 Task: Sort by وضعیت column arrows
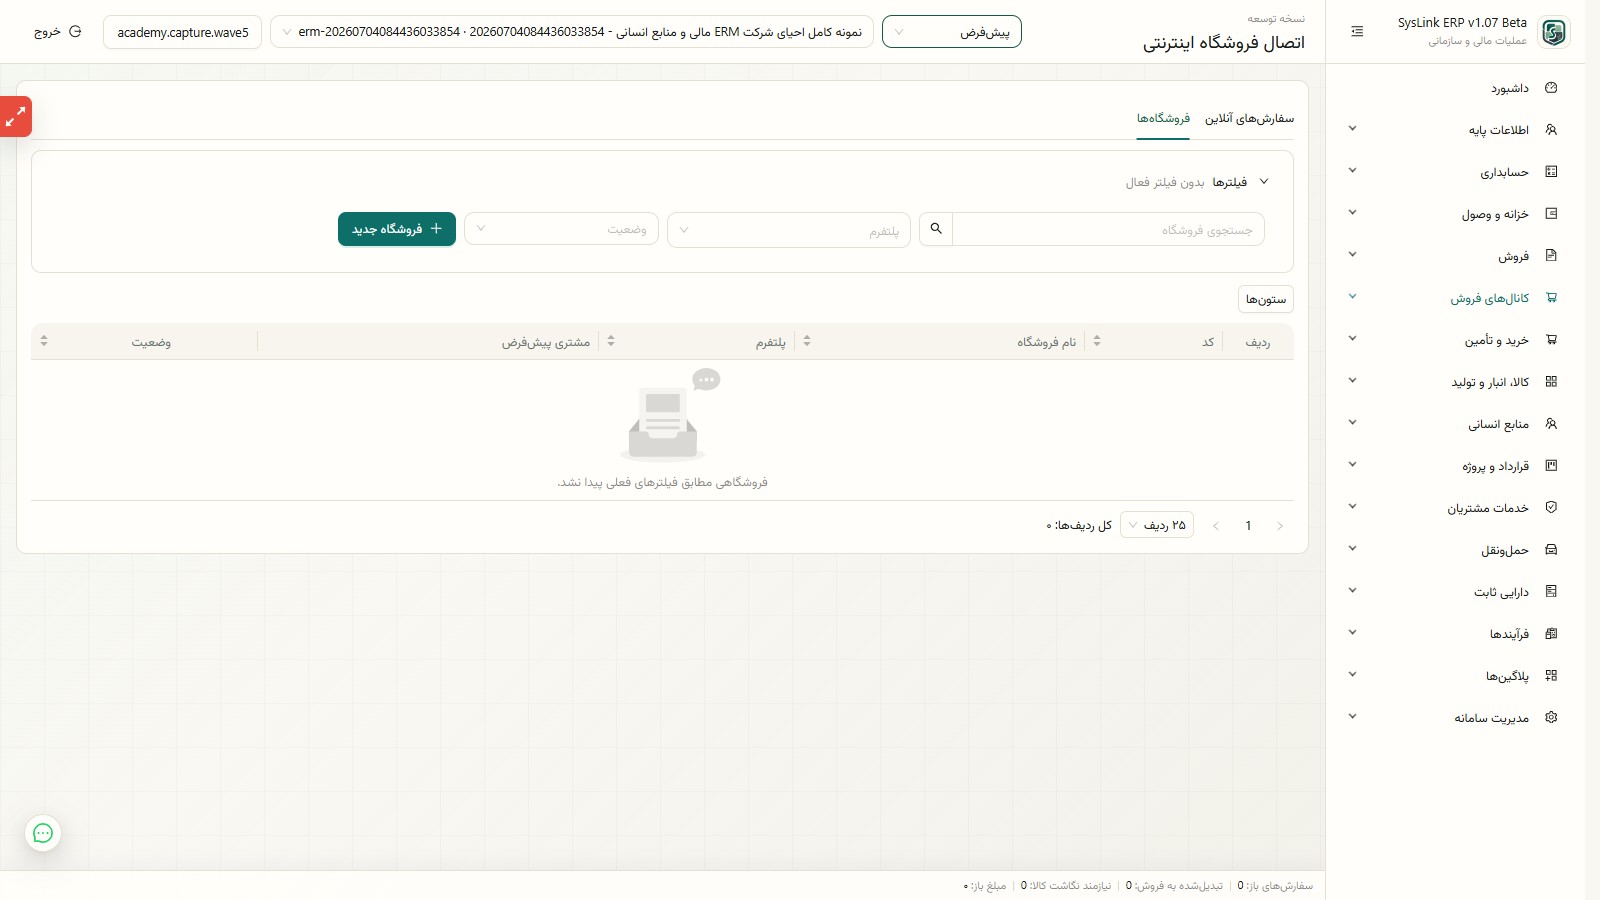pyautogui.click(x=44, y=341)
